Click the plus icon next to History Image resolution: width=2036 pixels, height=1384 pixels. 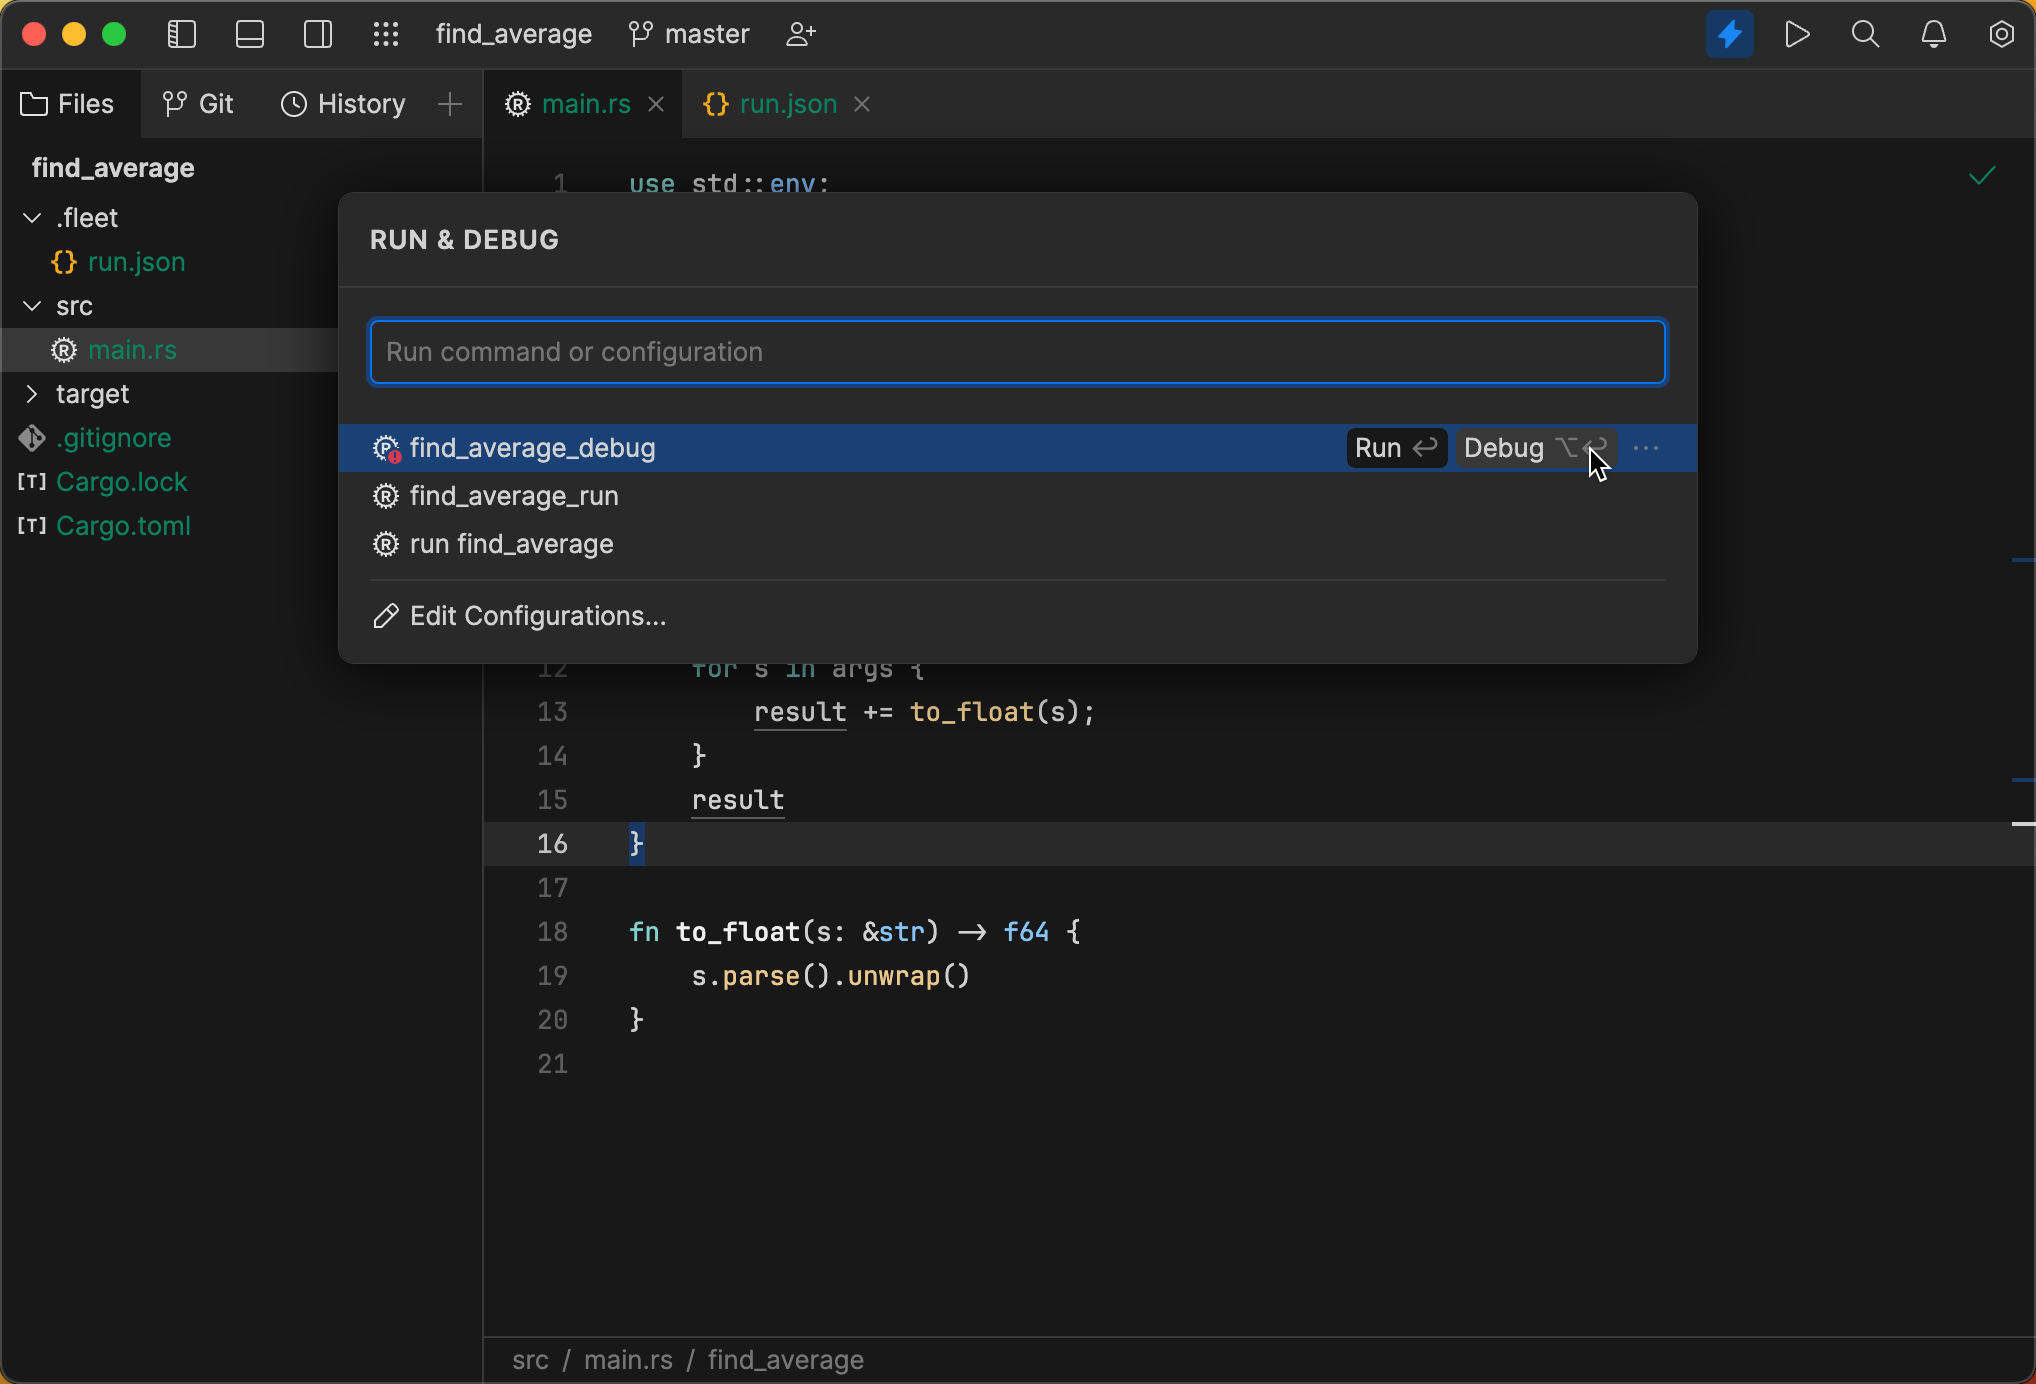point(449,104)
